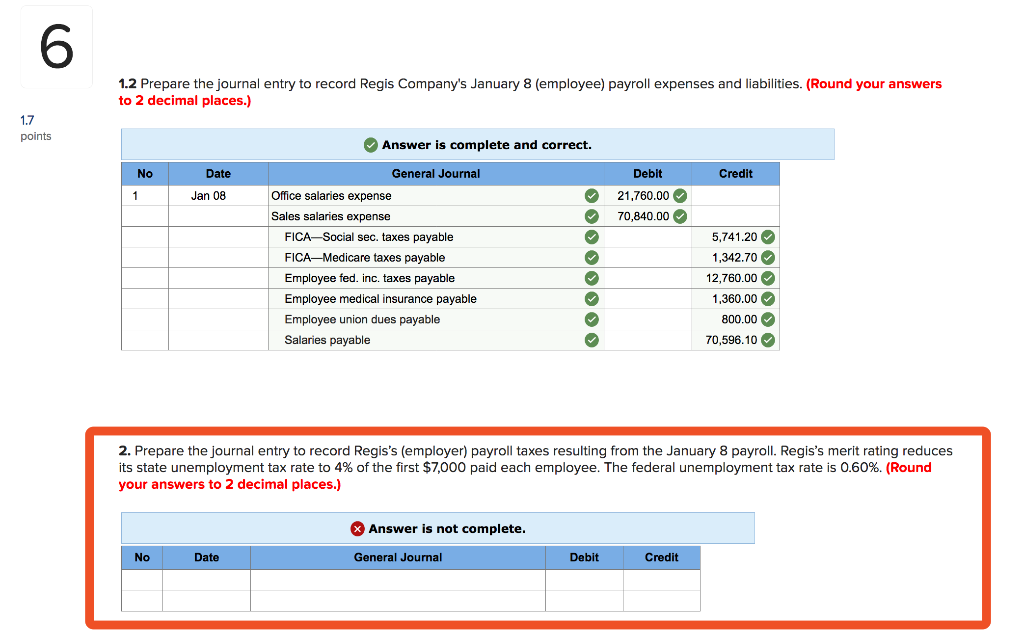
Task: Click the Credit header in requirement 2 table
Action: pyautogui.click(x=661, y=557)
